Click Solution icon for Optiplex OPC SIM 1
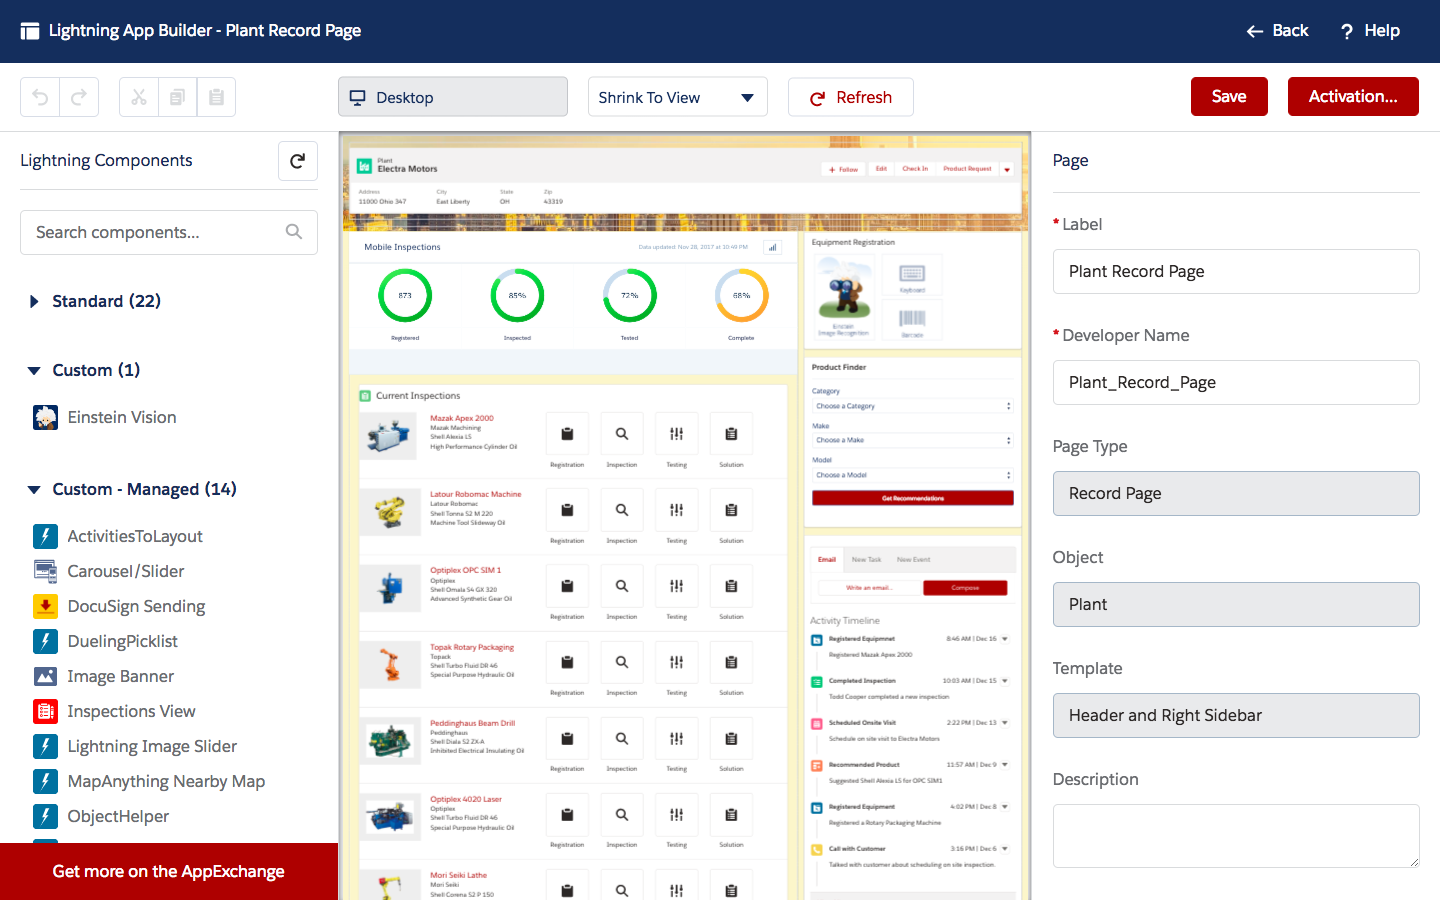Screen dimensions: 1440x900 click(731, 586)
